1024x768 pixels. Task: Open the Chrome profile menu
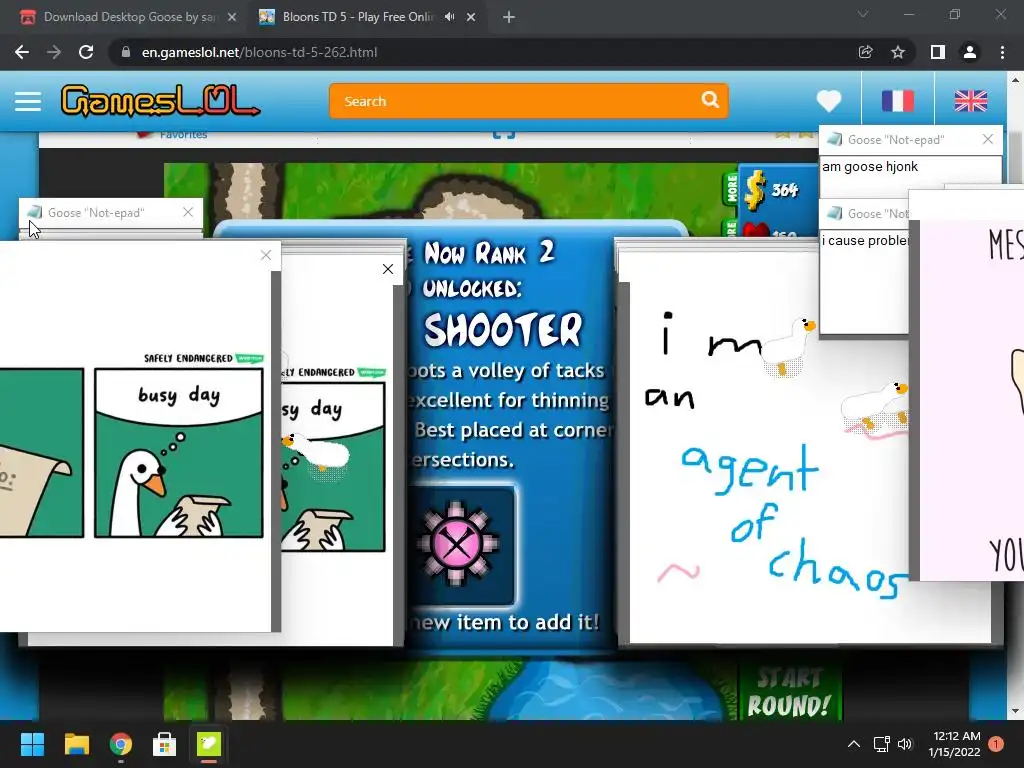pos(970,52)
